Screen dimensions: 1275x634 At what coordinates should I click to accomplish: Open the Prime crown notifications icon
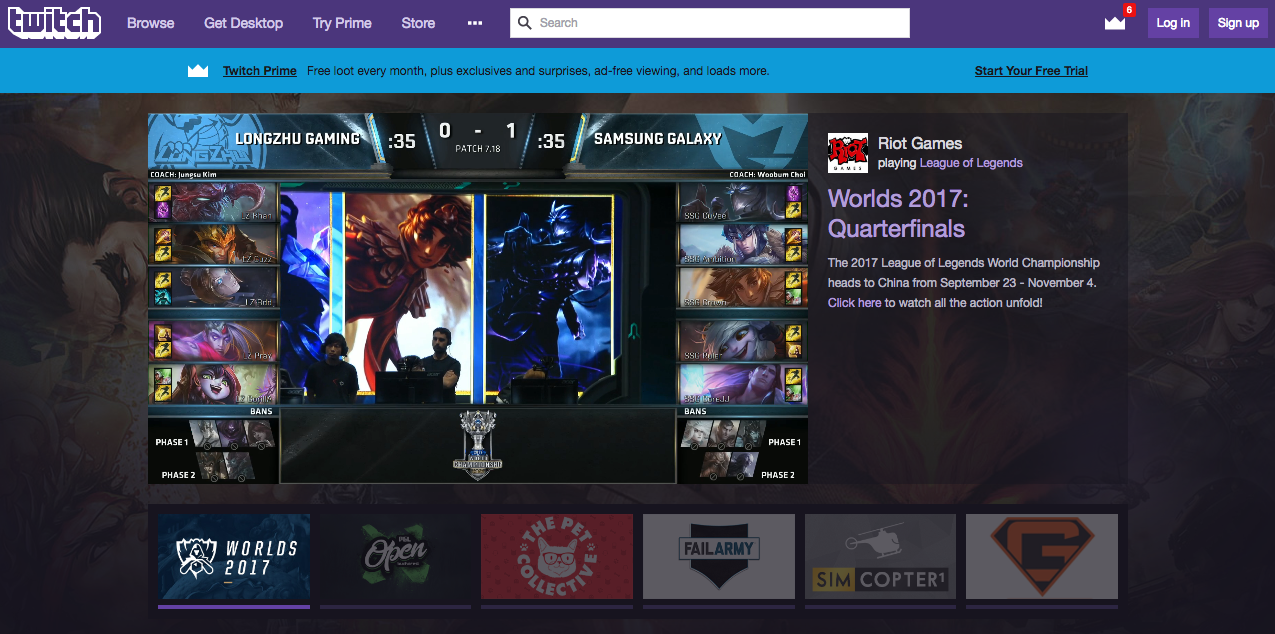1115,23
